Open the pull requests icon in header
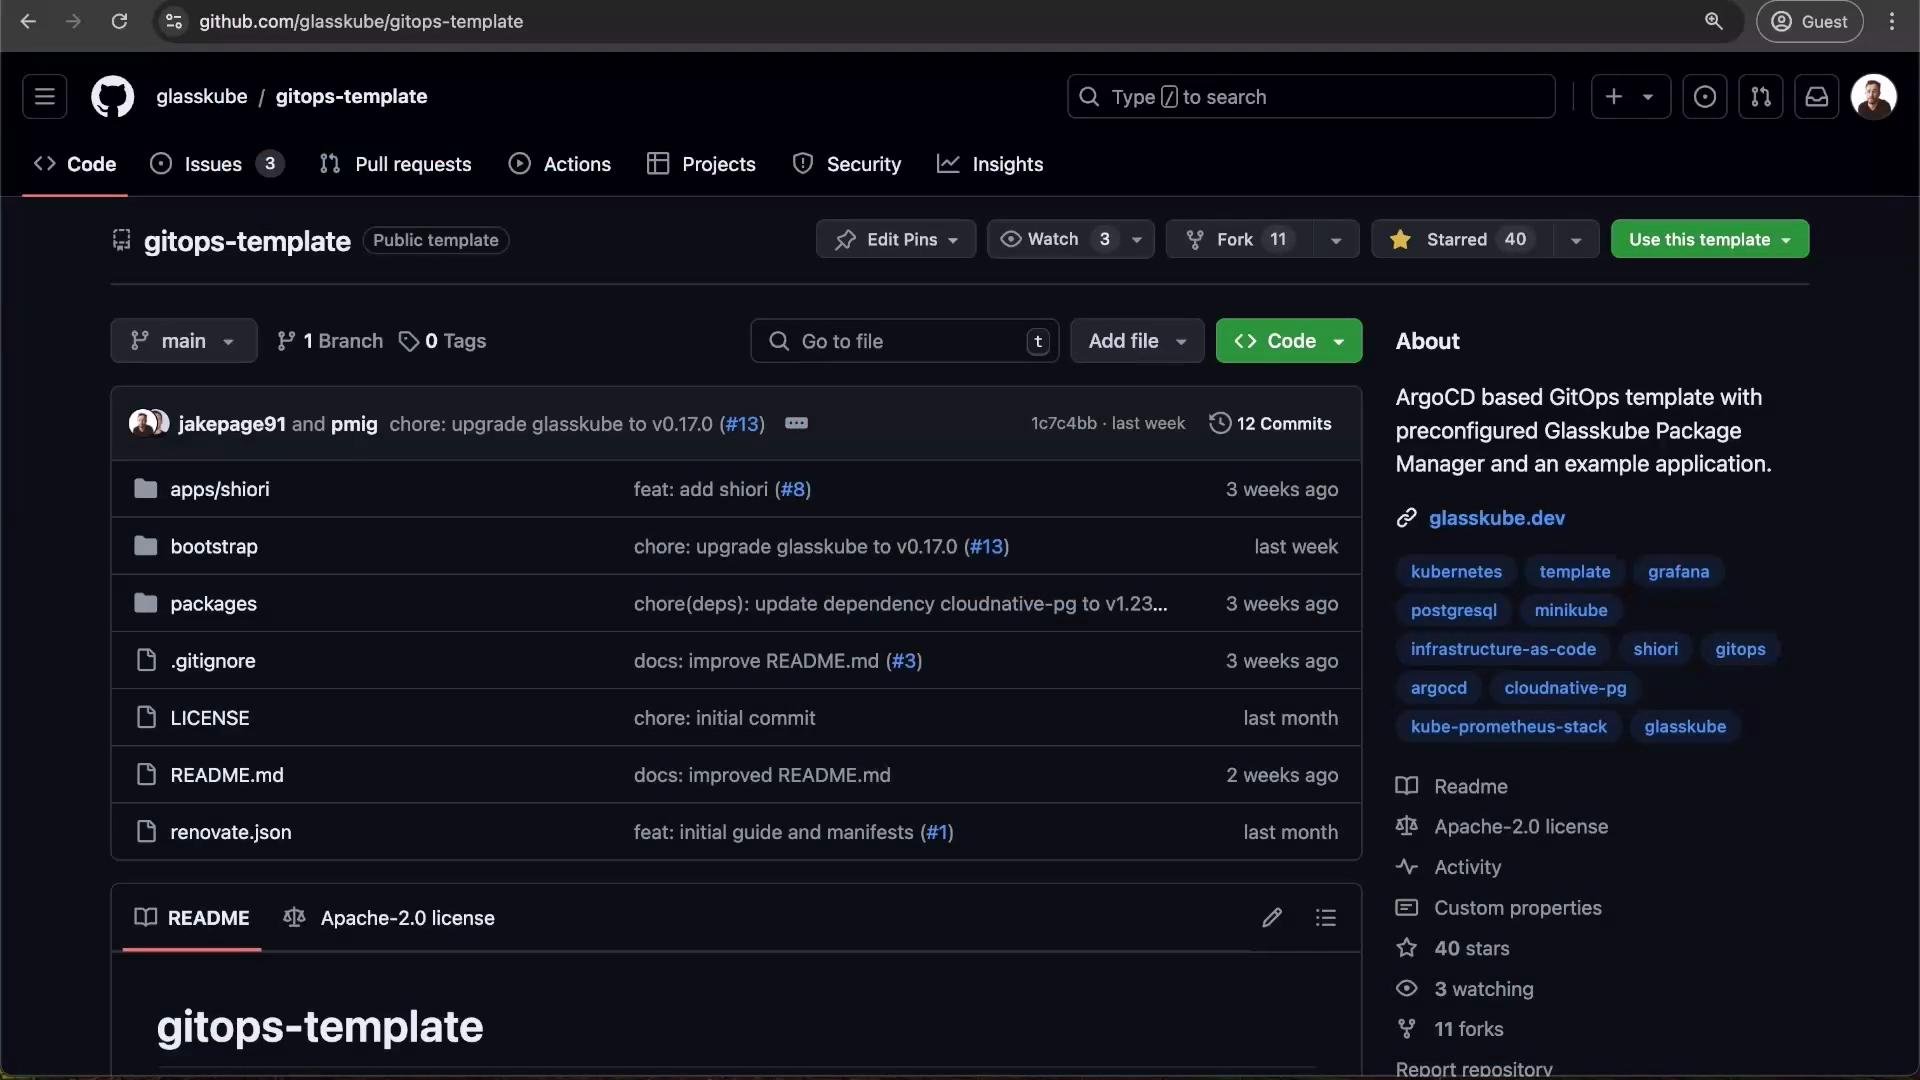The width and height of the screenshot is (1920, 1080). (x=1761, y=97)
